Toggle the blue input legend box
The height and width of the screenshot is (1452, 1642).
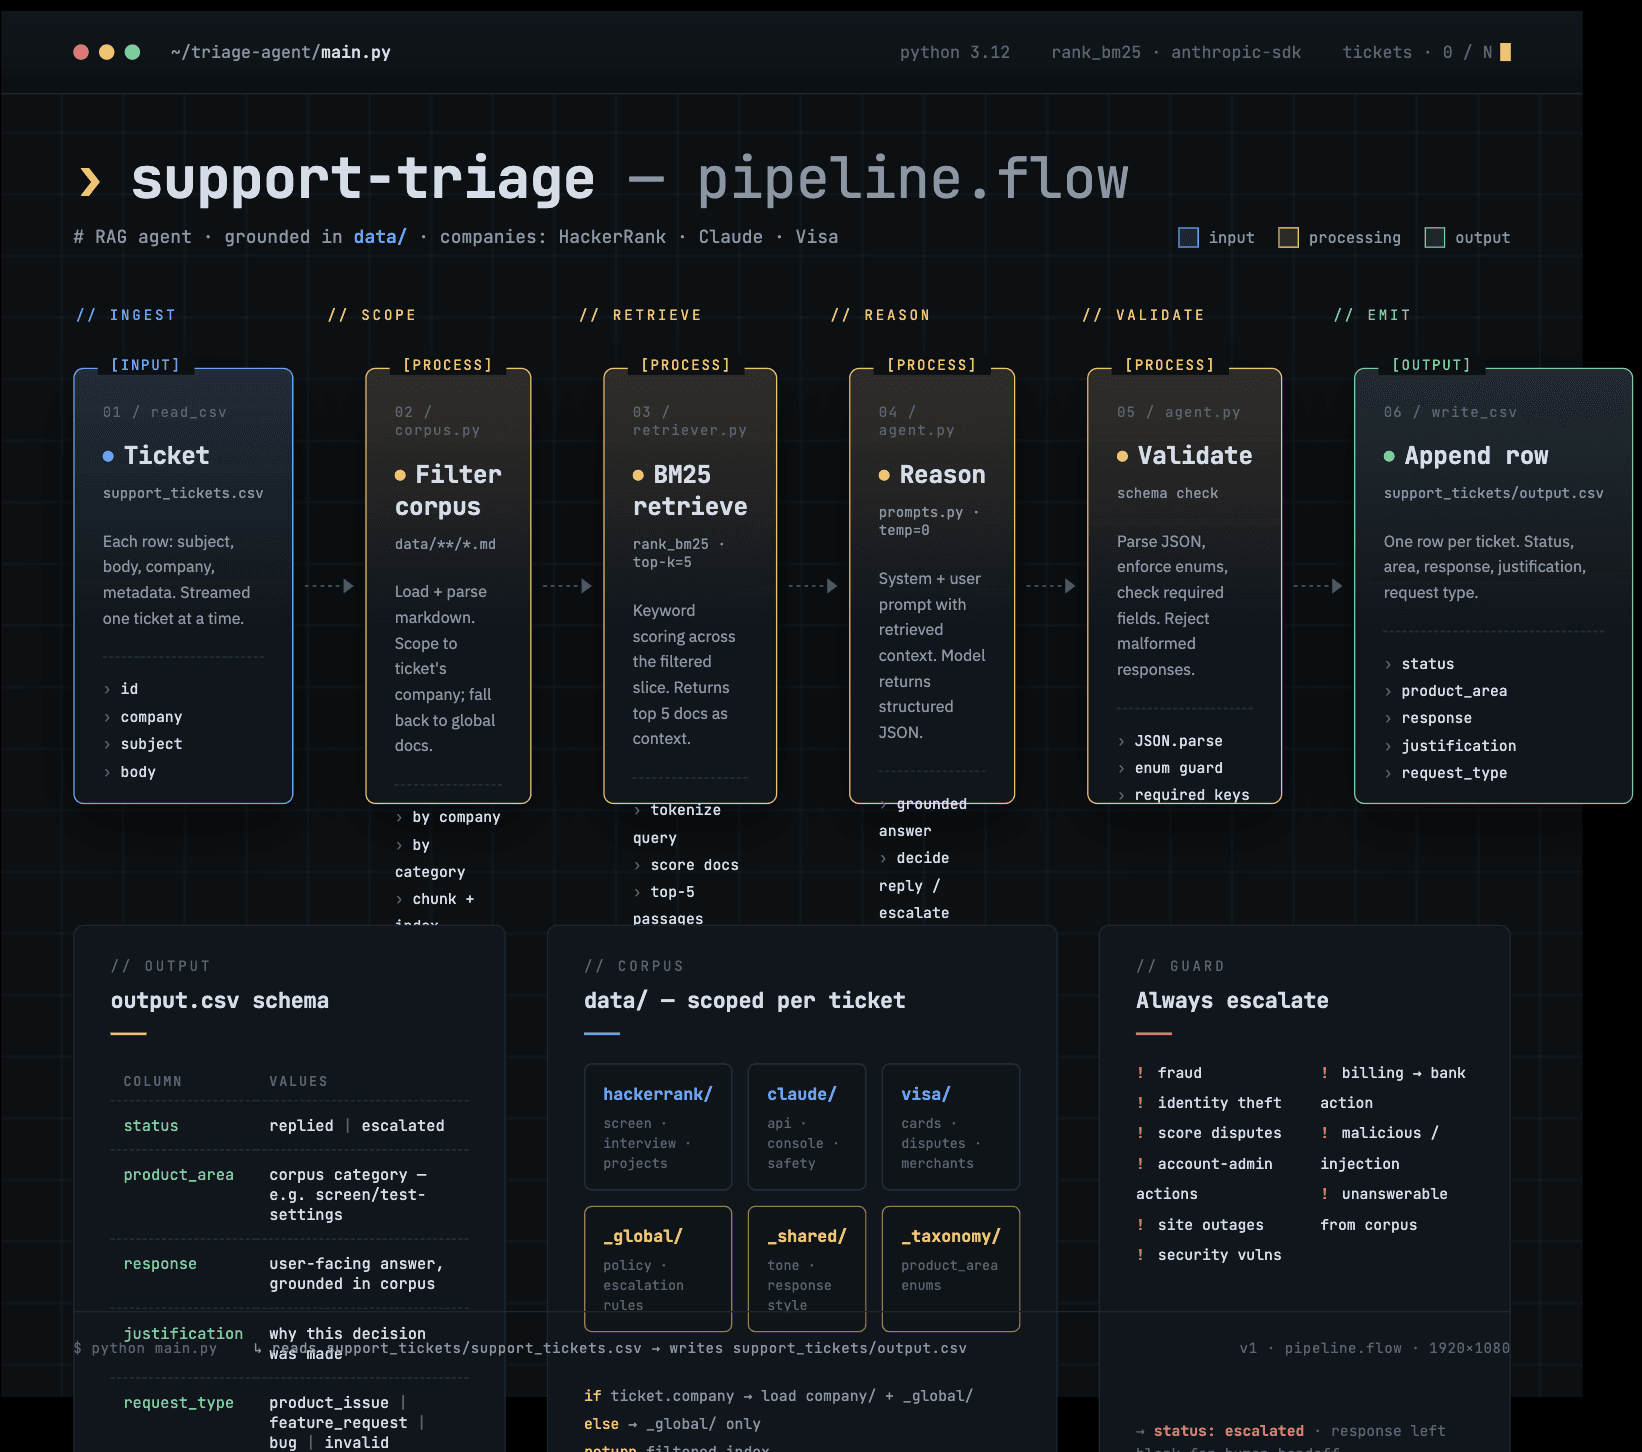[x=1189, y=237]
